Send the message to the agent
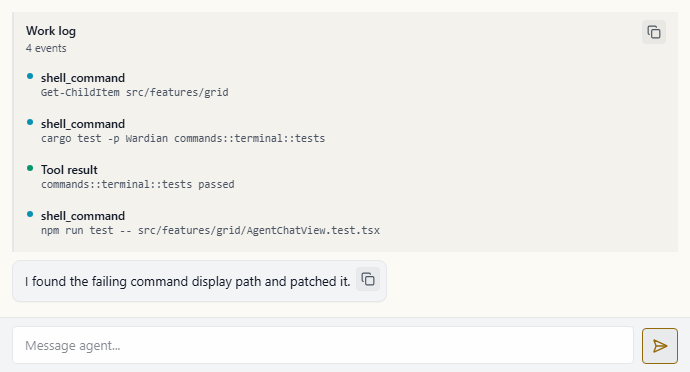 [660, 346]
